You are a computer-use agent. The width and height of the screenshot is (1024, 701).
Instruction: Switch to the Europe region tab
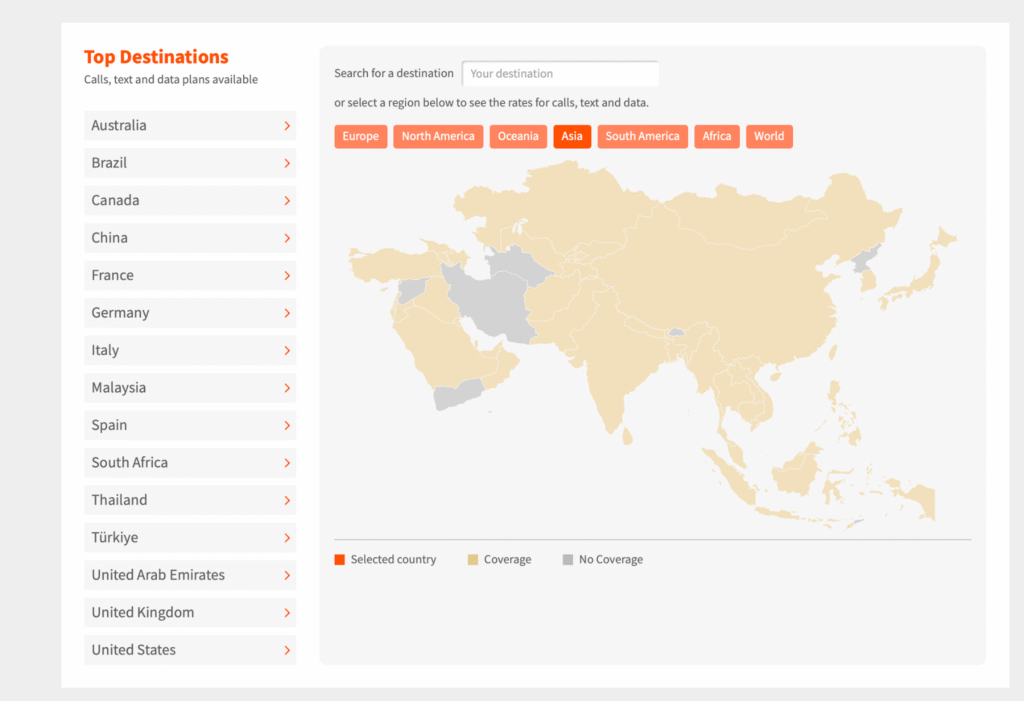pos(360,137)
